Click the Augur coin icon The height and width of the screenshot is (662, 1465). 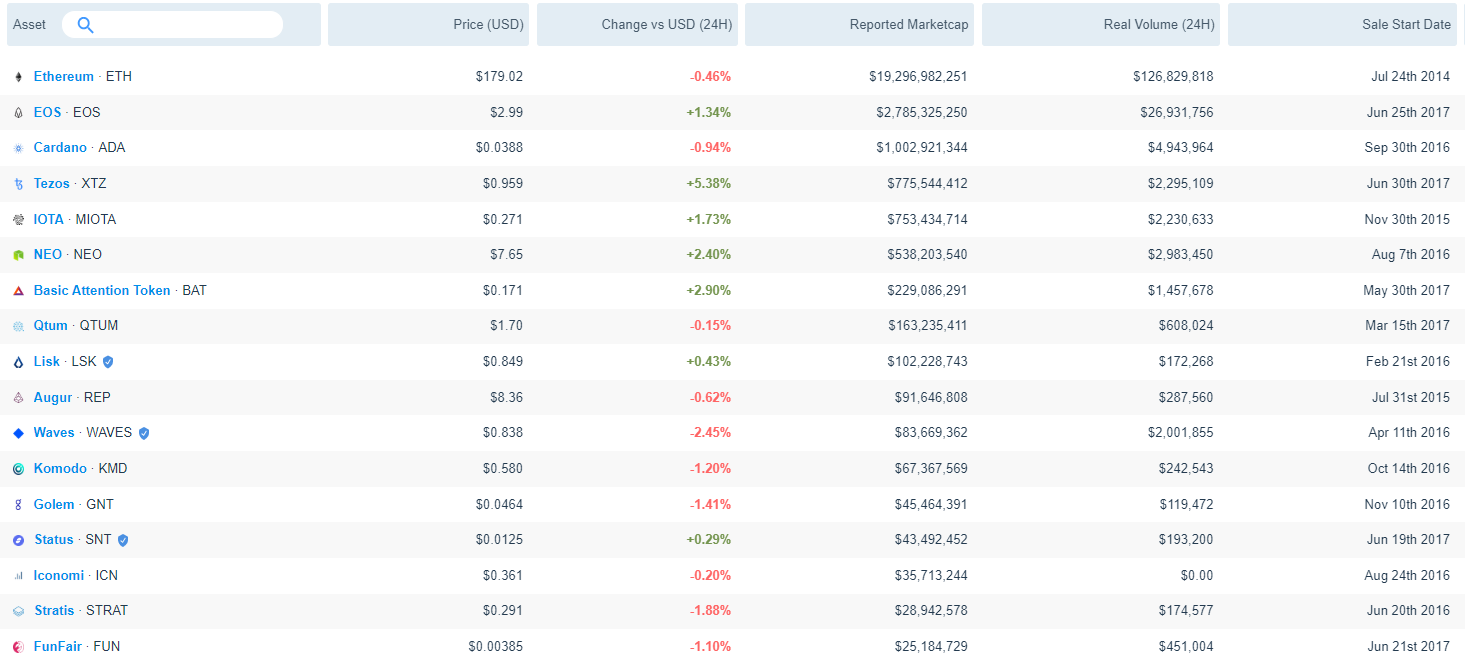click(18, 398)
